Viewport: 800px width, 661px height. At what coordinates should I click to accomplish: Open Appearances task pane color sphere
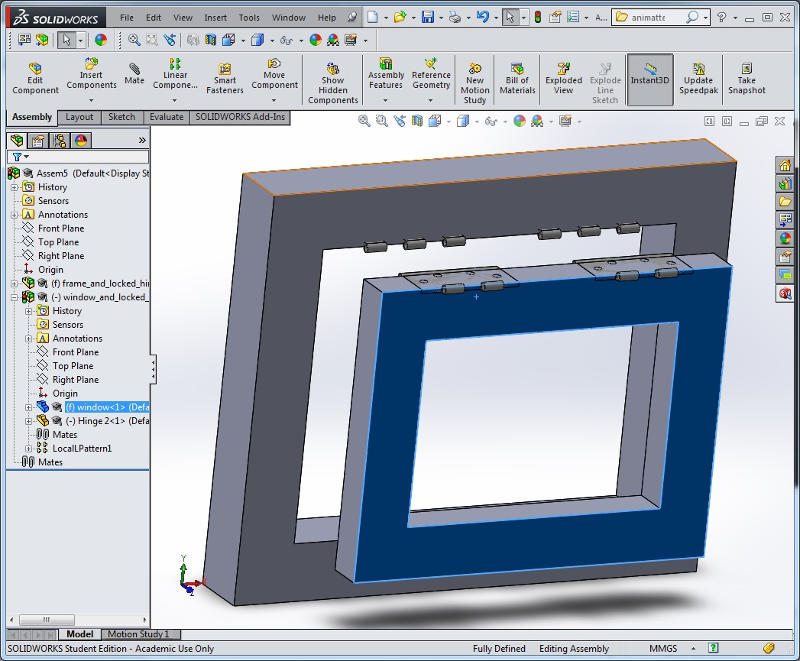coord(785,238)
